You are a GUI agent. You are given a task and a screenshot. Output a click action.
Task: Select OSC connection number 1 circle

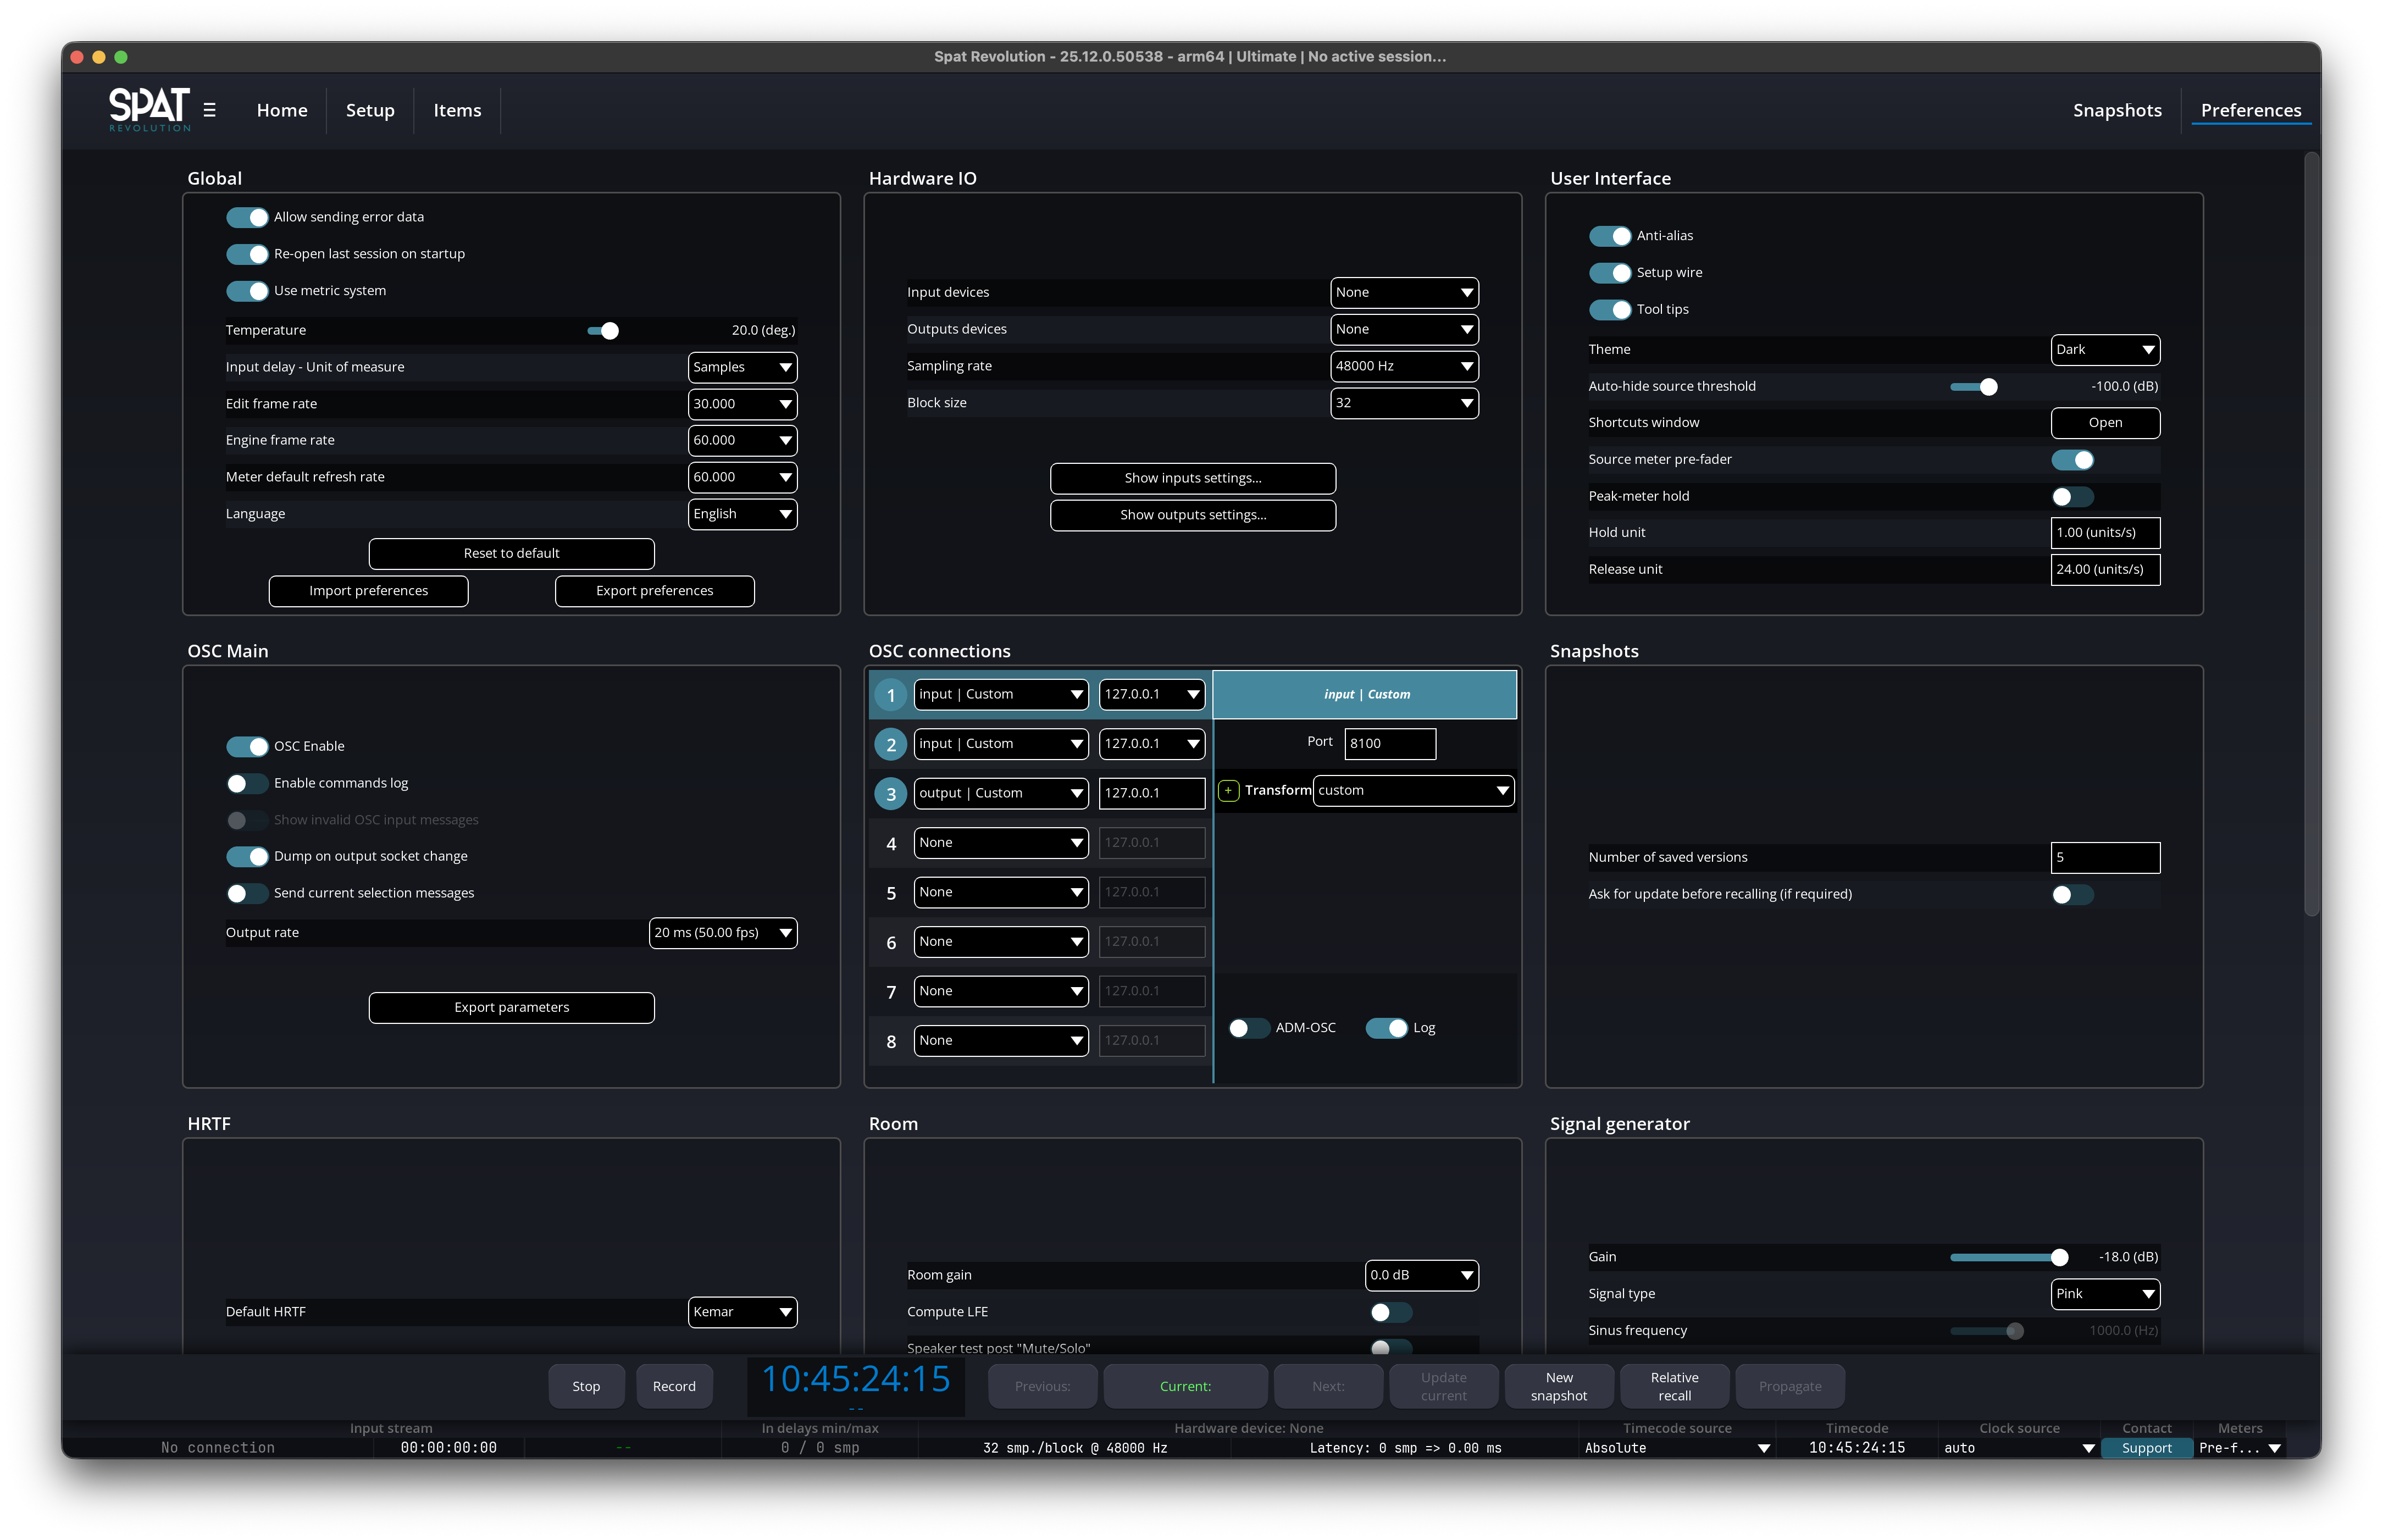click(x=890, y=695)
